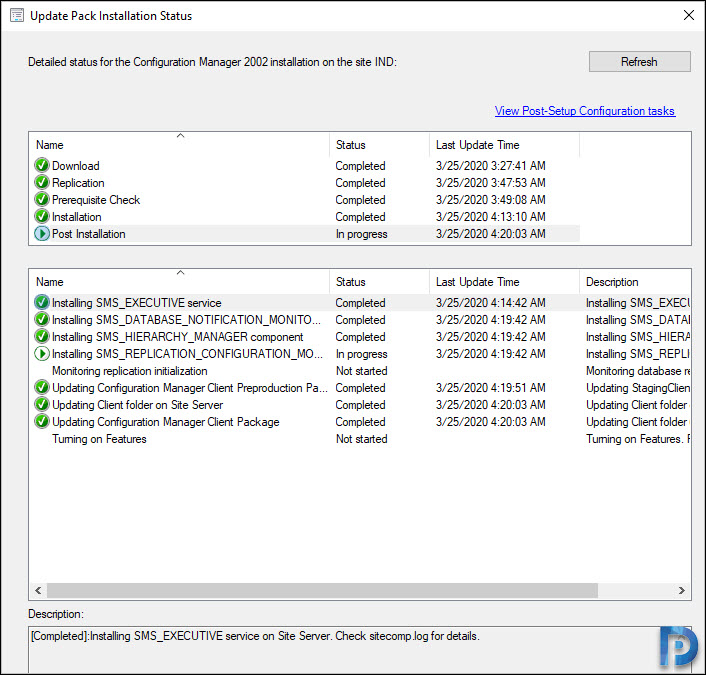Select Installing SMS_HIERARCHY_MANAGER component row
The height and width of the screenshot is (675, 706).
[360, 337]
